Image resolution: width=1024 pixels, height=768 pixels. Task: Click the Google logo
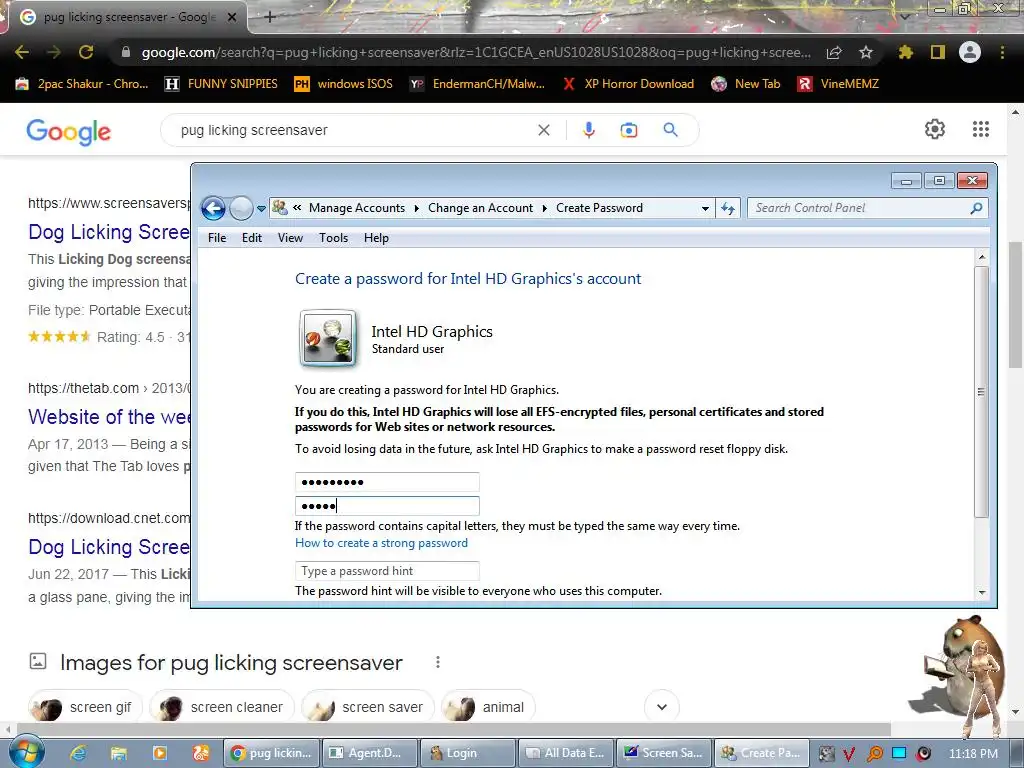(x=69, y=131)
